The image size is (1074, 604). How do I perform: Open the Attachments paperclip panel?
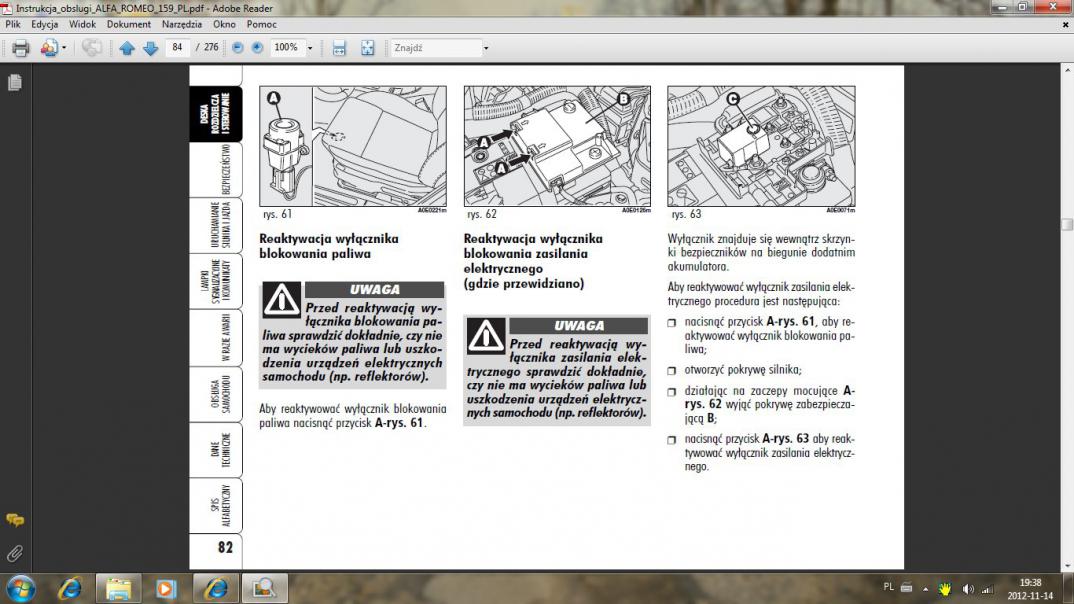(14, 553)
